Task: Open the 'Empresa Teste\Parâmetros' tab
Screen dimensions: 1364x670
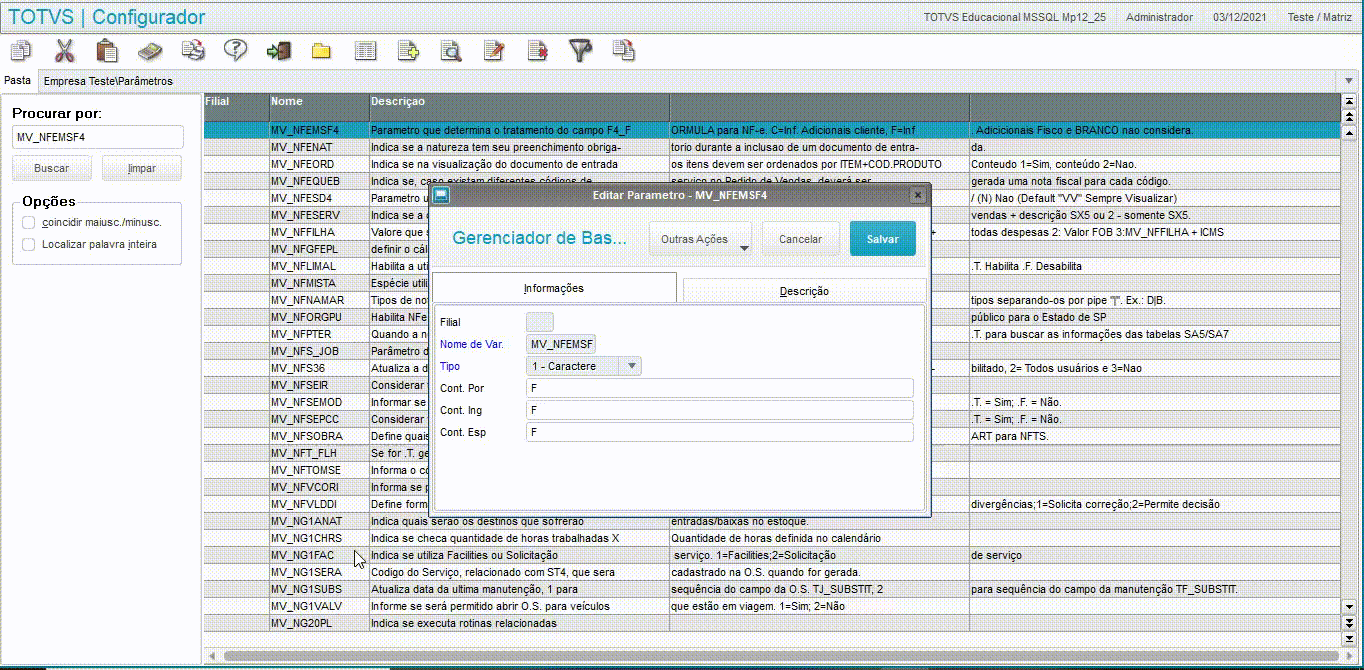Action: point(108,81)
